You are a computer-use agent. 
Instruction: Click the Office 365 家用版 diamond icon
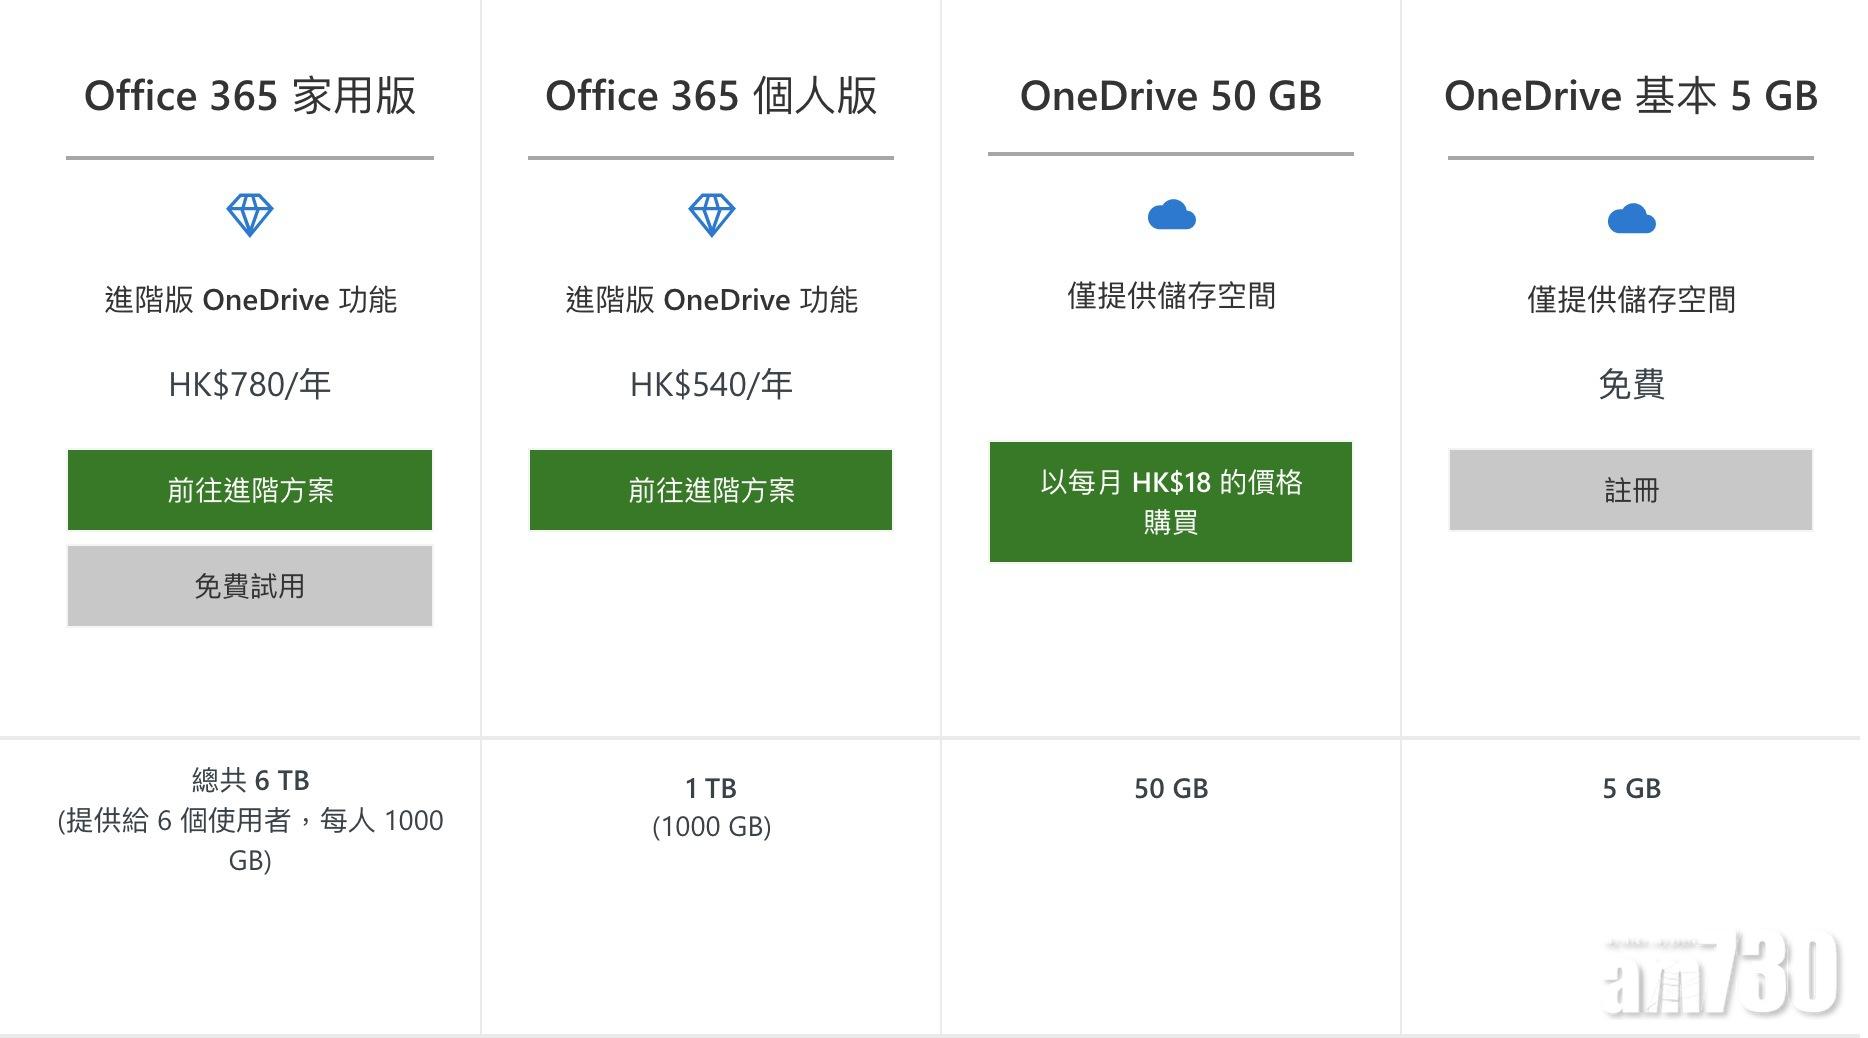click(250, 215)
